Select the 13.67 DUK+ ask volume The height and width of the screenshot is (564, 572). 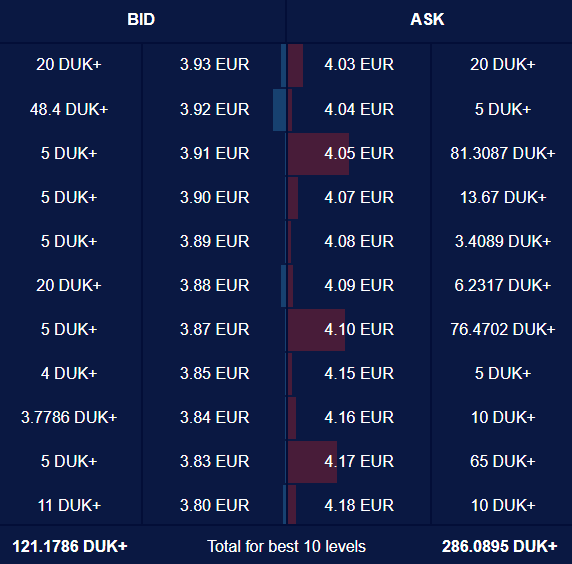click(503, 197)
